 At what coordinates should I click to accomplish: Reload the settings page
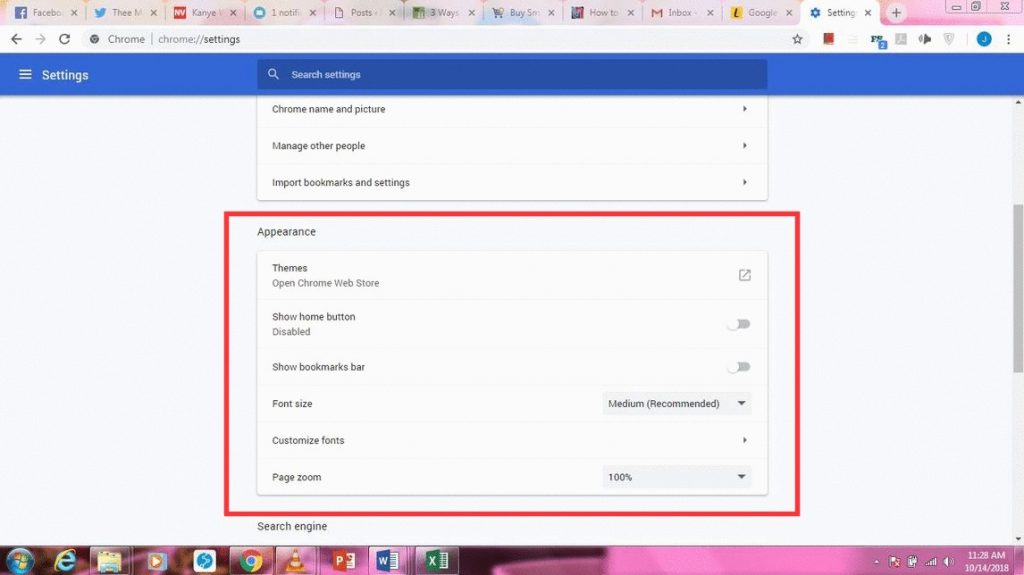click(x=64, y=39)
